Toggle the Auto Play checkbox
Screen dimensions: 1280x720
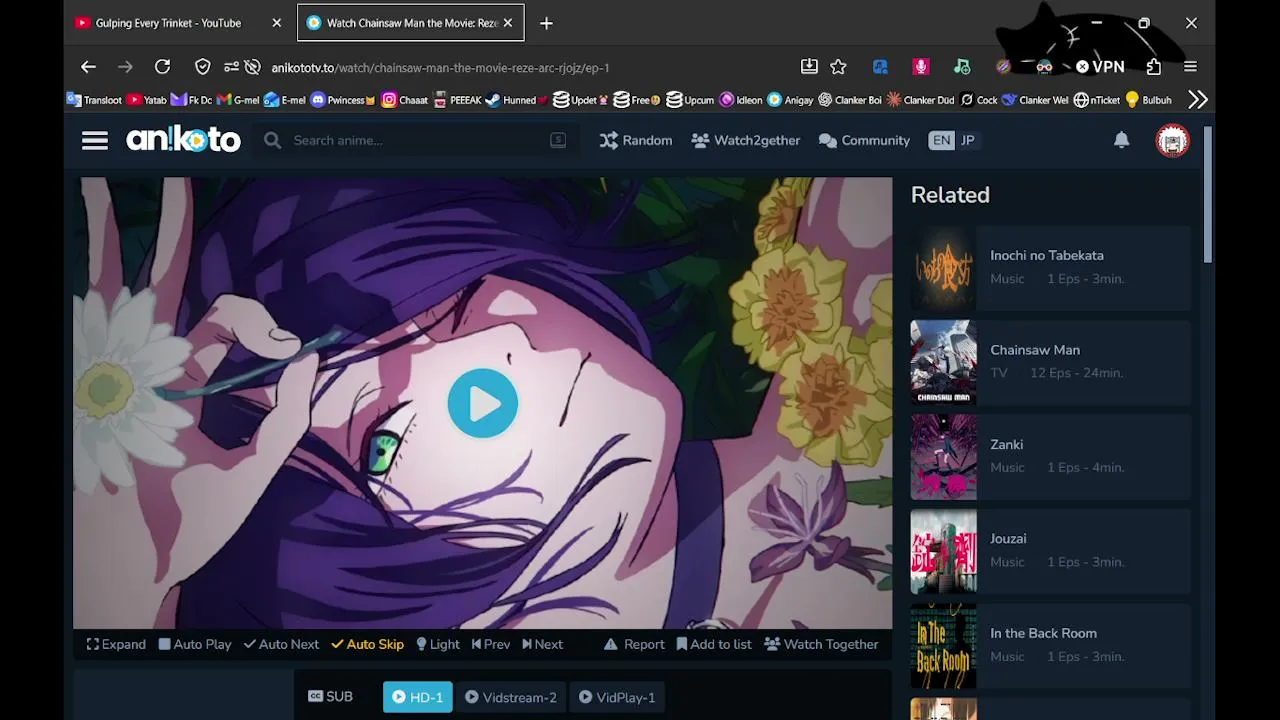point(195,645)
